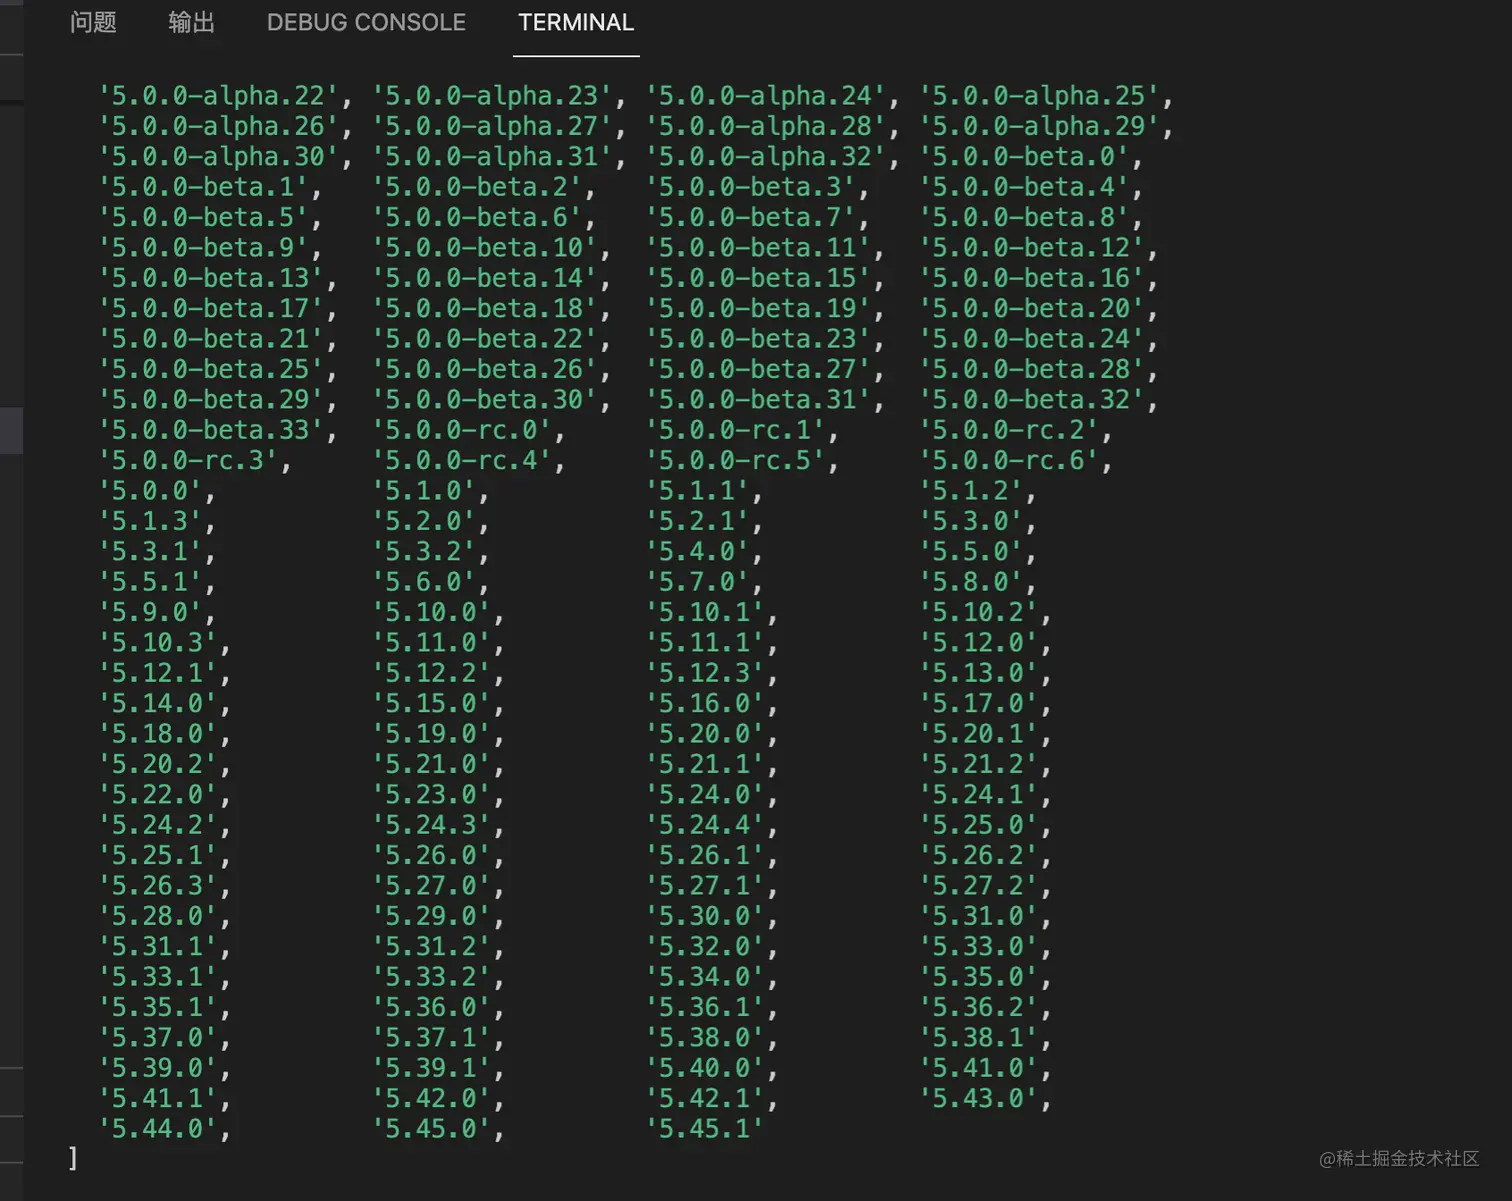Click the '5.0.0-rc.0' version entry
Image resolution: width=1512 pixels, height=1201 pixels.
coord(462,430)
